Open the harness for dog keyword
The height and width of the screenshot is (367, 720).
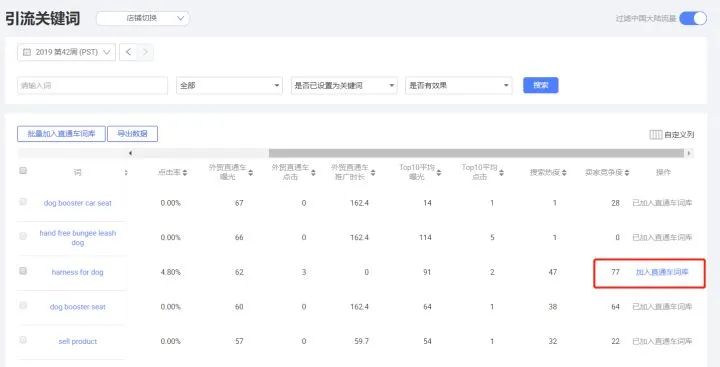tap(78, 272)
